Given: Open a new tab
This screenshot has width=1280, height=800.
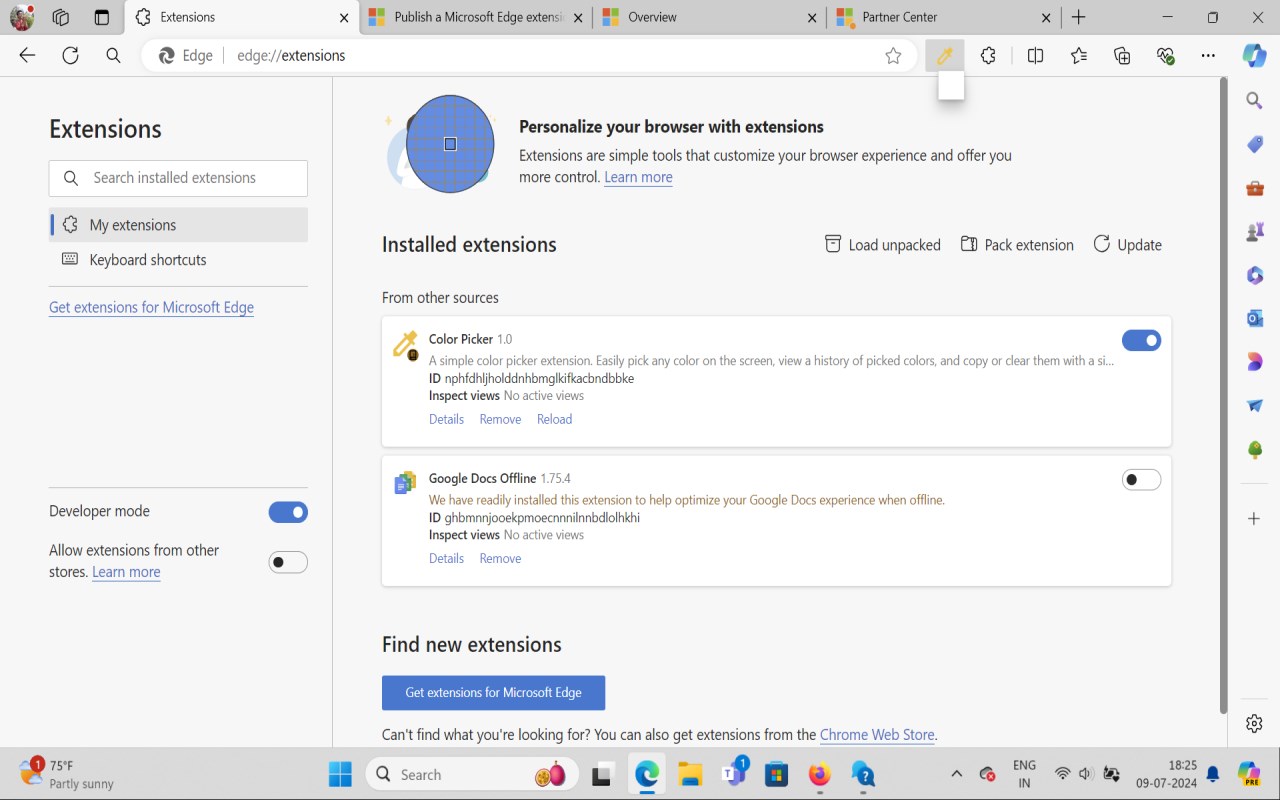Looking at the screenshot, I should tap(1078, 17).
